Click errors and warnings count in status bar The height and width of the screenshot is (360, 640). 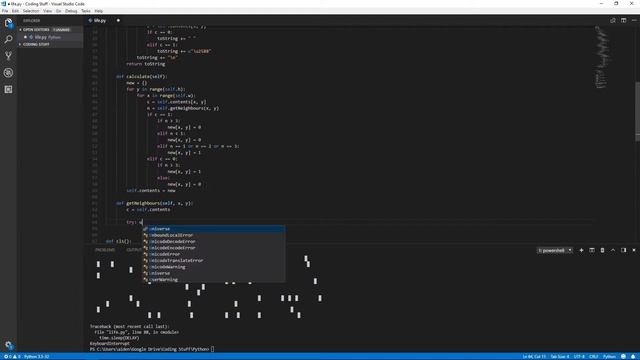(x=12, y=356)
